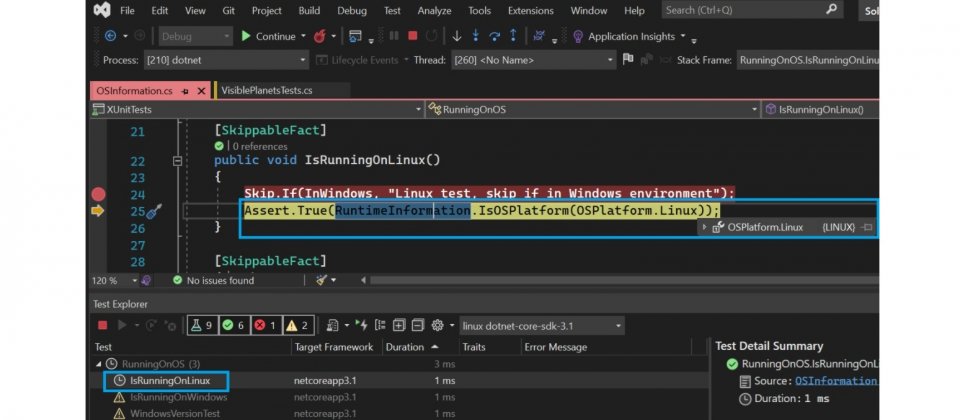Toggle the failed tests filter showing 1
The height and width of the screenshot is (420, 960).
(x=265, y=325)
